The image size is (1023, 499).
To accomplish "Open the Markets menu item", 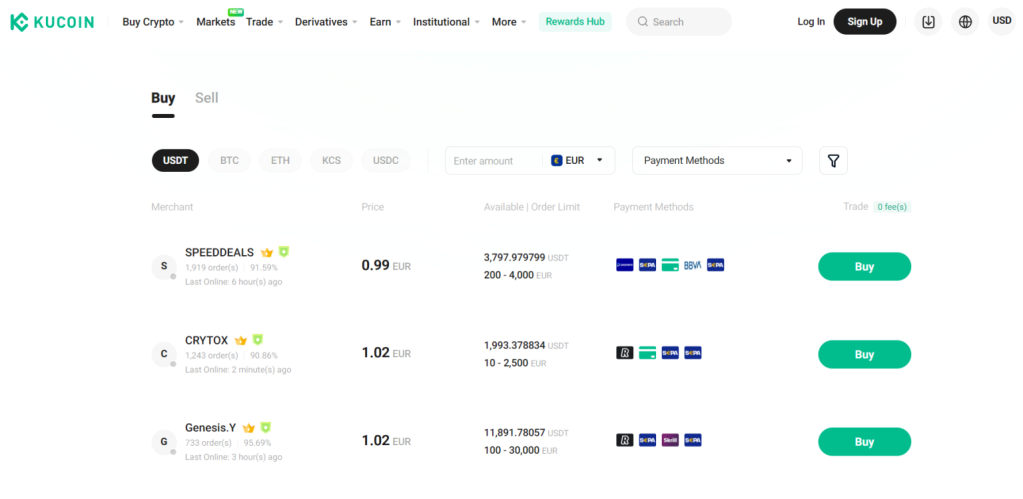I will click(x=215, y=21).
